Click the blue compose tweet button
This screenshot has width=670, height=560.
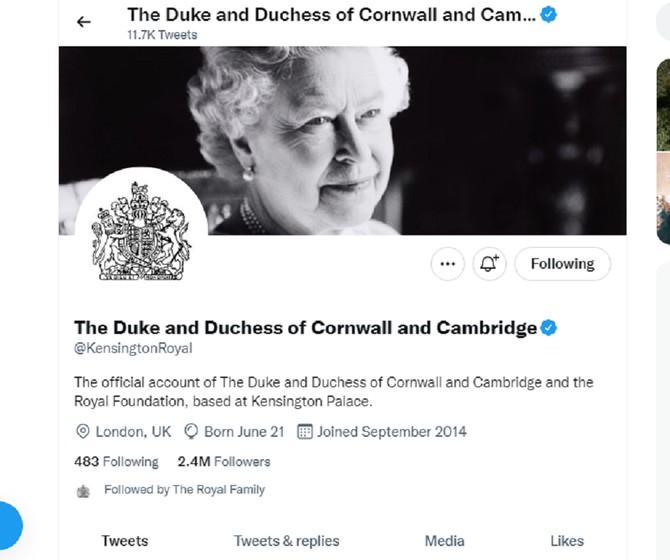point(9,525)
